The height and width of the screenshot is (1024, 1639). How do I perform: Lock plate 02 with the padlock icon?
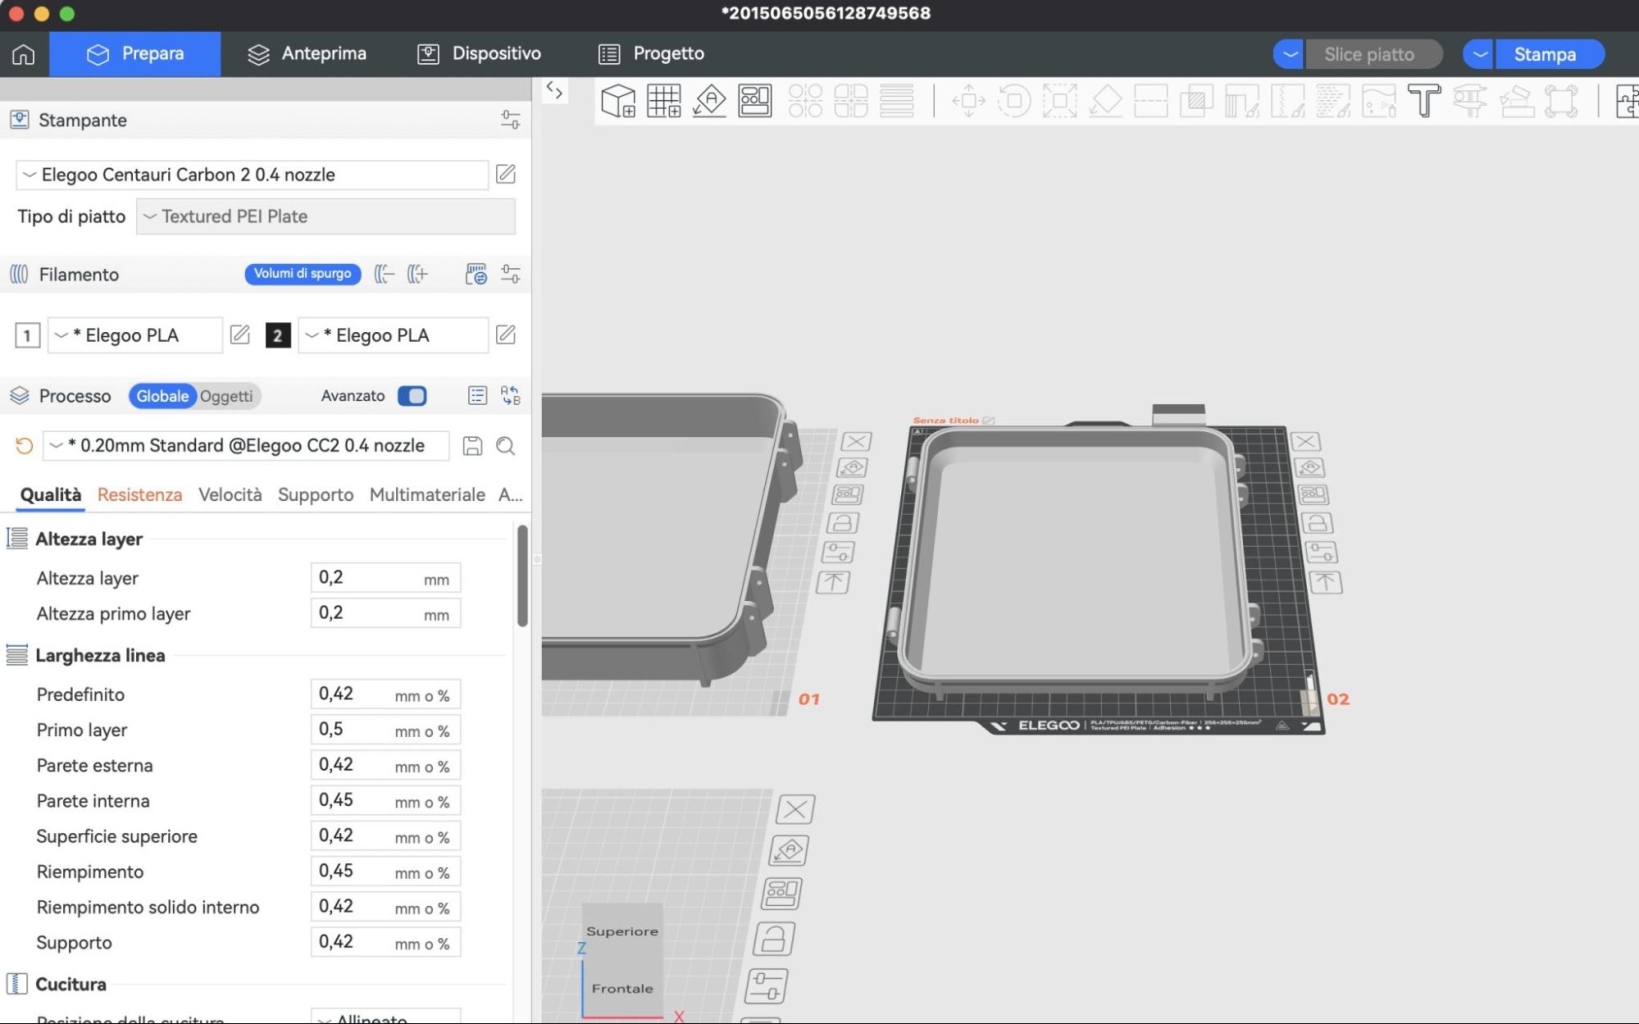[x=1318, y=522]
